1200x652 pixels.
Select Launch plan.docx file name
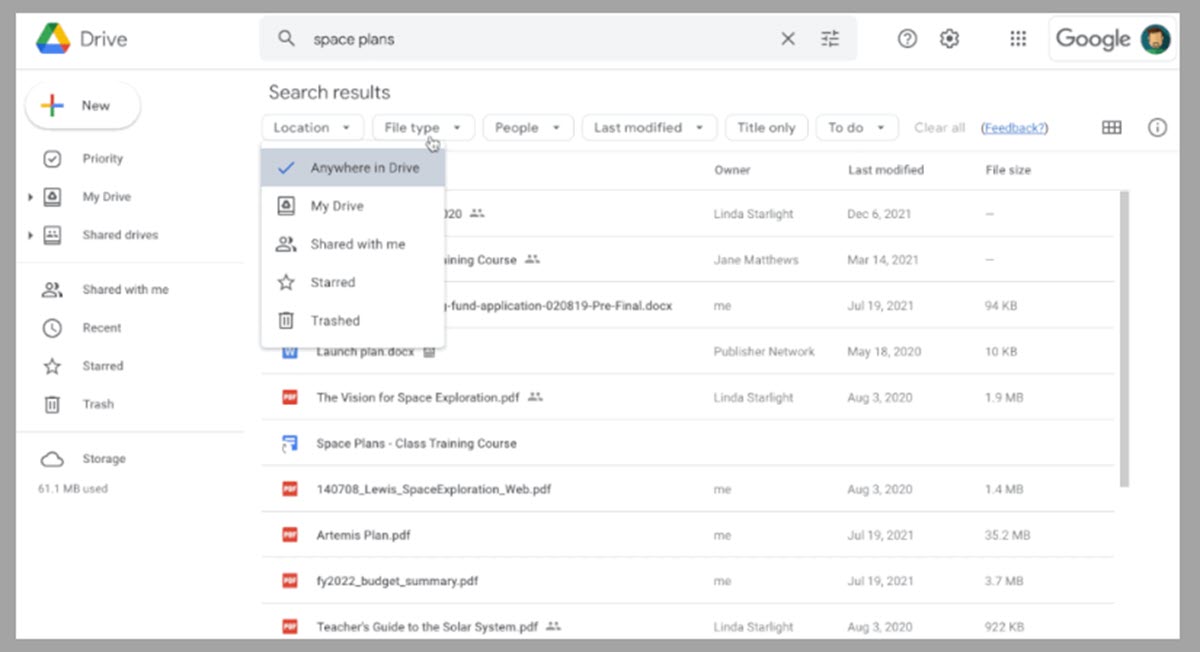(x=366, y=352)
